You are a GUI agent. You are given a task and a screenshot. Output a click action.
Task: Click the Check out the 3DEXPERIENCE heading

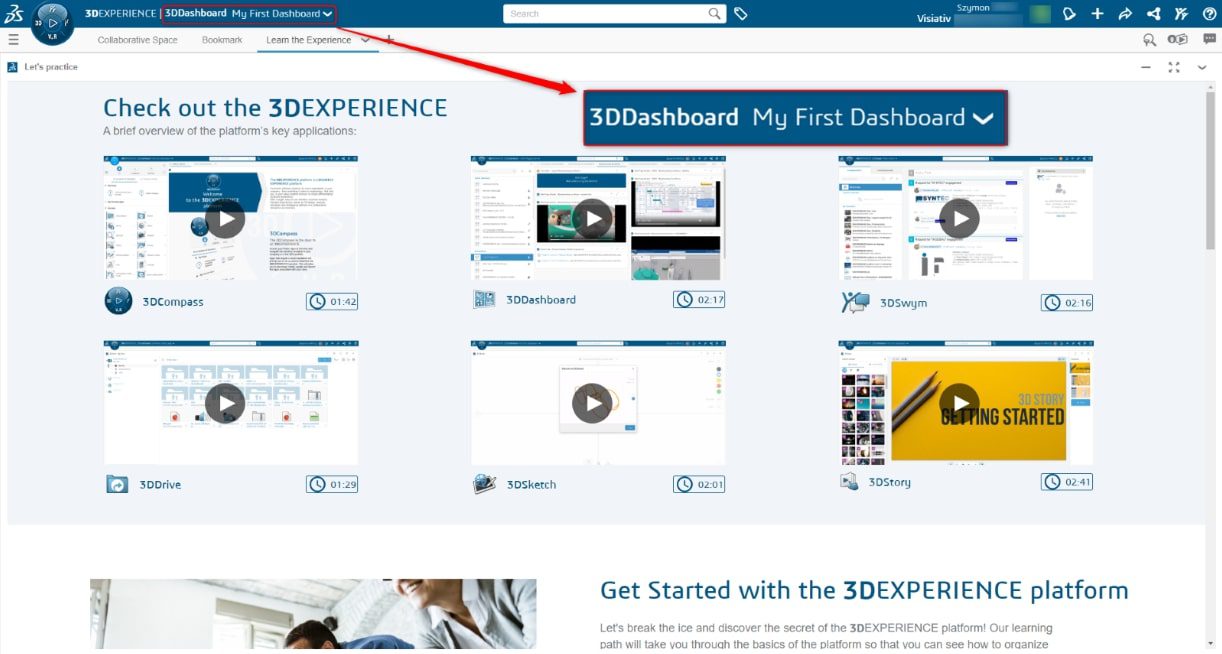[275, 108]
